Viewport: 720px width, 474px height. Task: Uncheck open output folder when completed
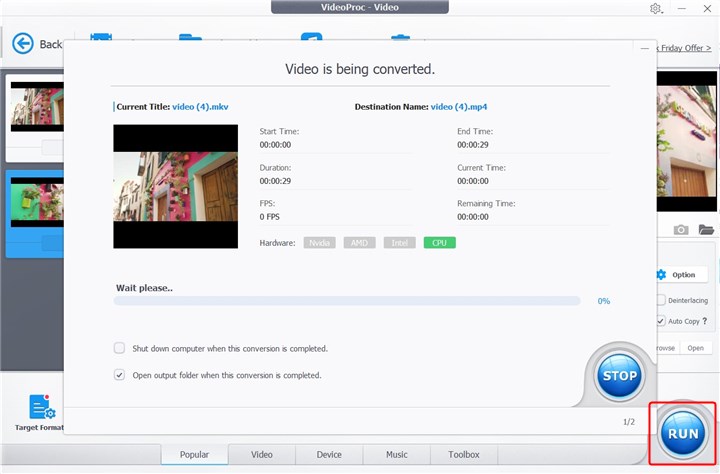pyautogui.click(x=120, y=375)
